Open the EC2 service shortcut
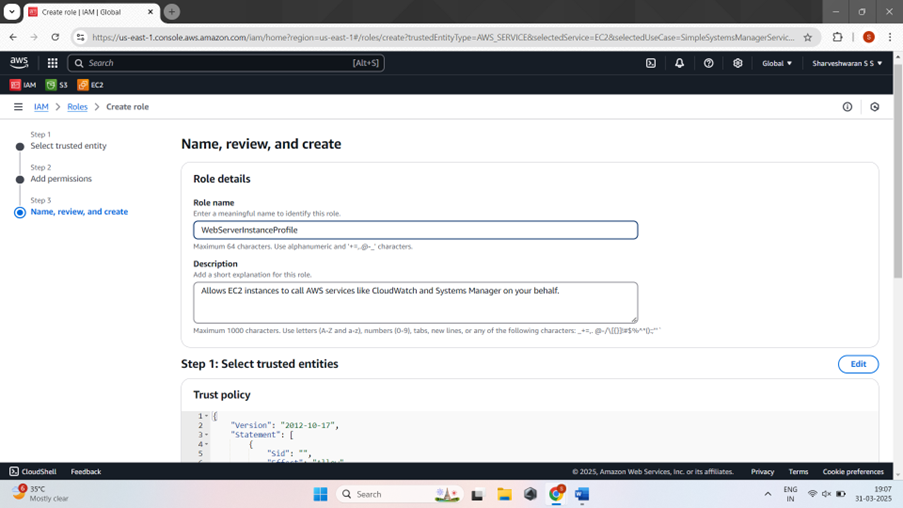Image resolution: width=903 pixels, height=508 pixels. click(x=90, y=85)
